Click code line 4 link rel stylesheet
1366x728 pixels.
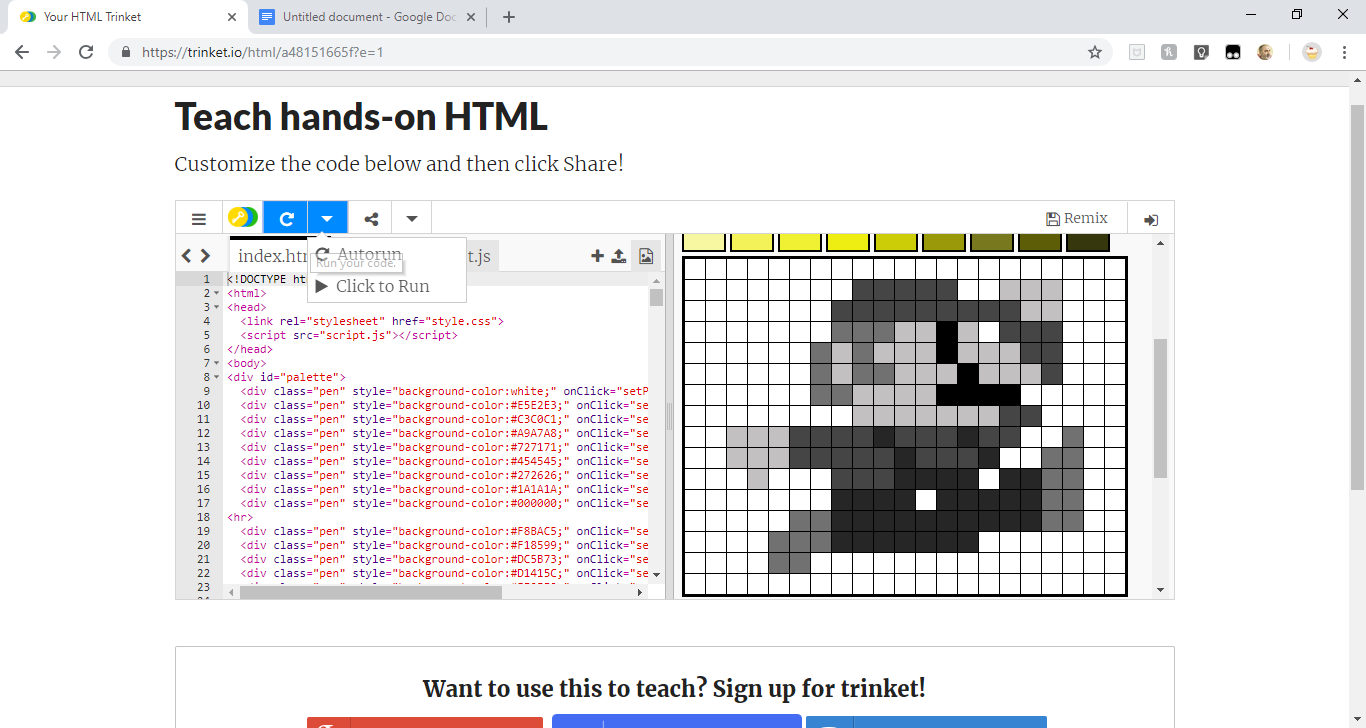pos(372,322)
